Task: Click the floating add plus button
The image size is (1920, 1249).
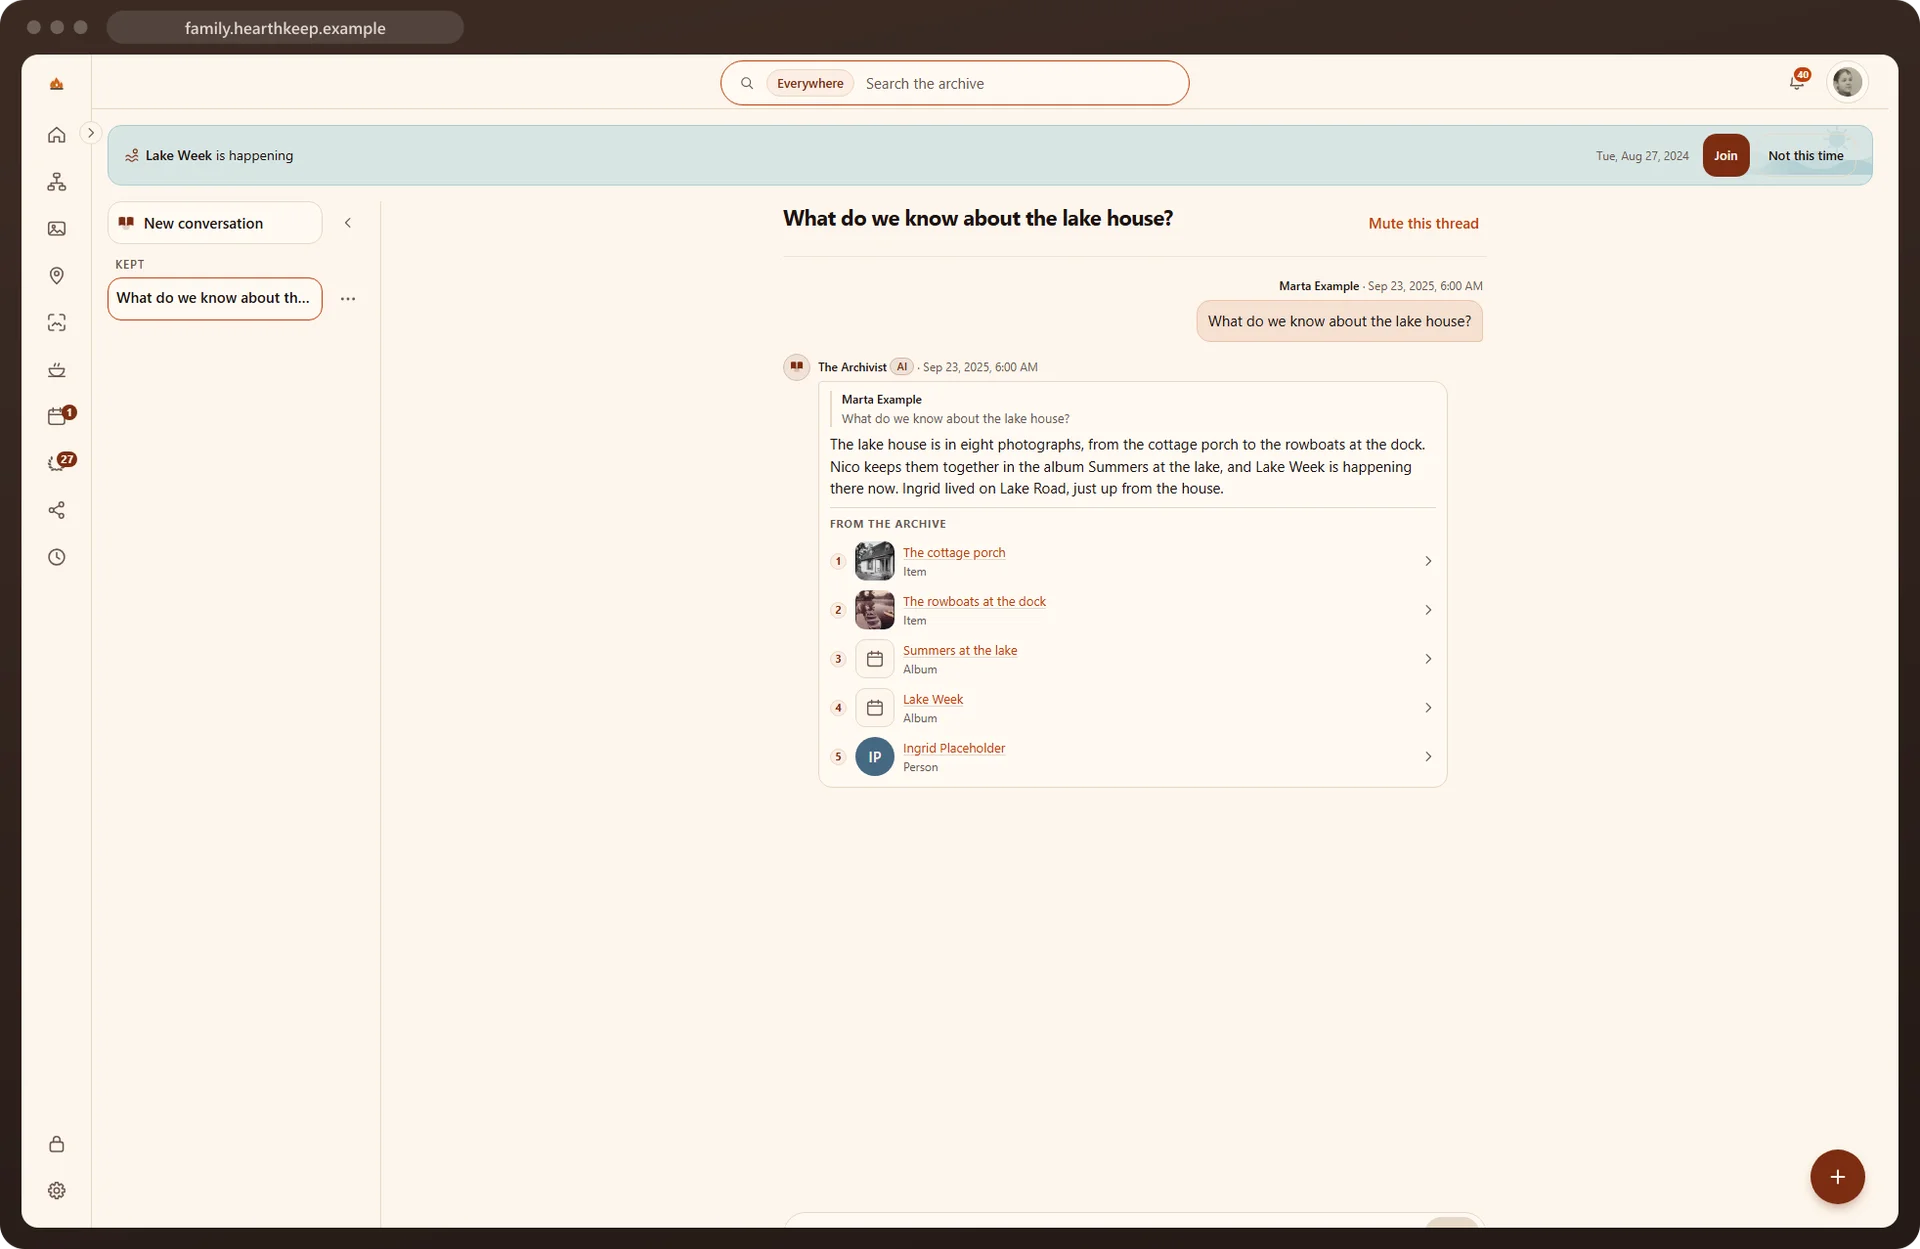Action: [1837, 1177]
